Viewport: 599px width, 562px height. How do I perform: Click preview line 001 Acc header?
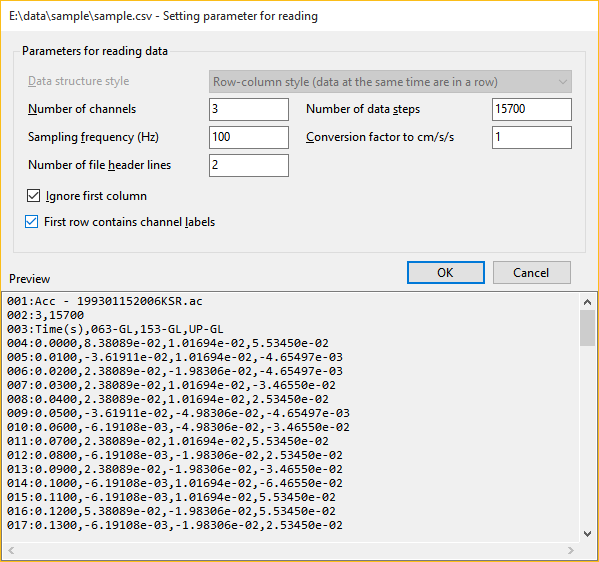(105, 301)
